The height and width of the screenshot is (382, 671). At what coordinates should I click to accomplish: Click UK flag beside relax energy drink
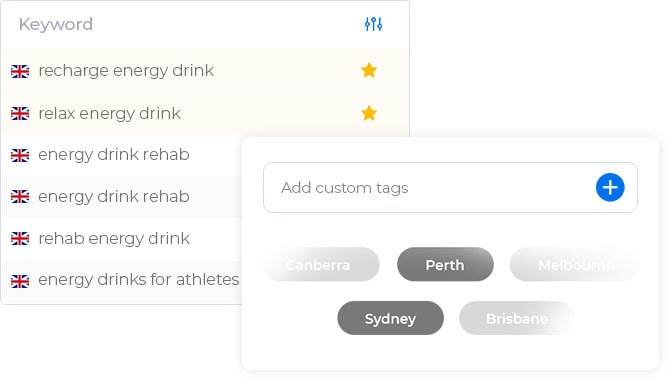pyautogui.click(x=20, y=114)
